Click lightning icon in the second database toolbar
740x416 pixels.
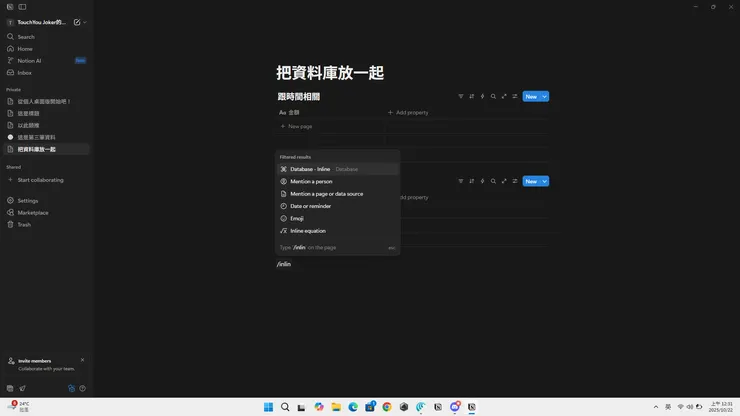pos(482,181)
